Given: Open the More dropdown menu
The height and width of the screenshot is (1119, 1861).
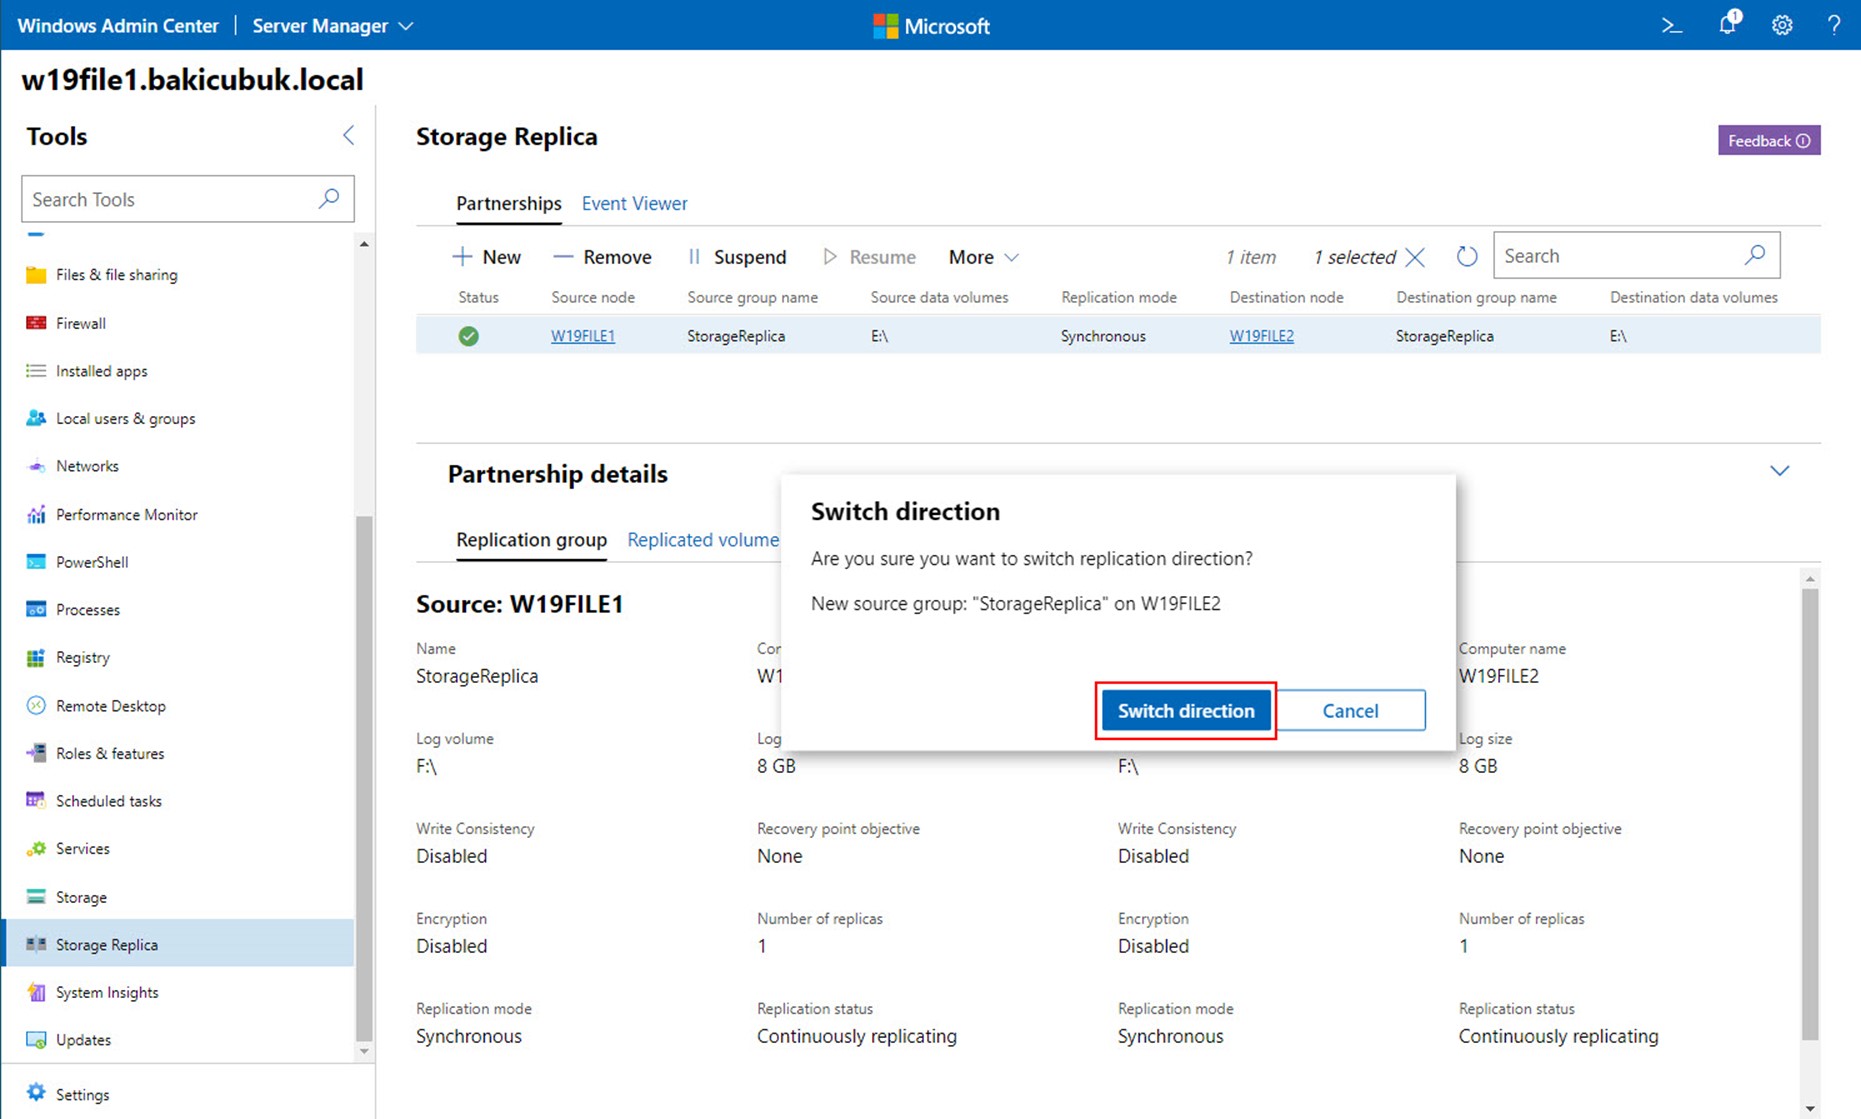Looking at the screenshot, I should [983, 257].
